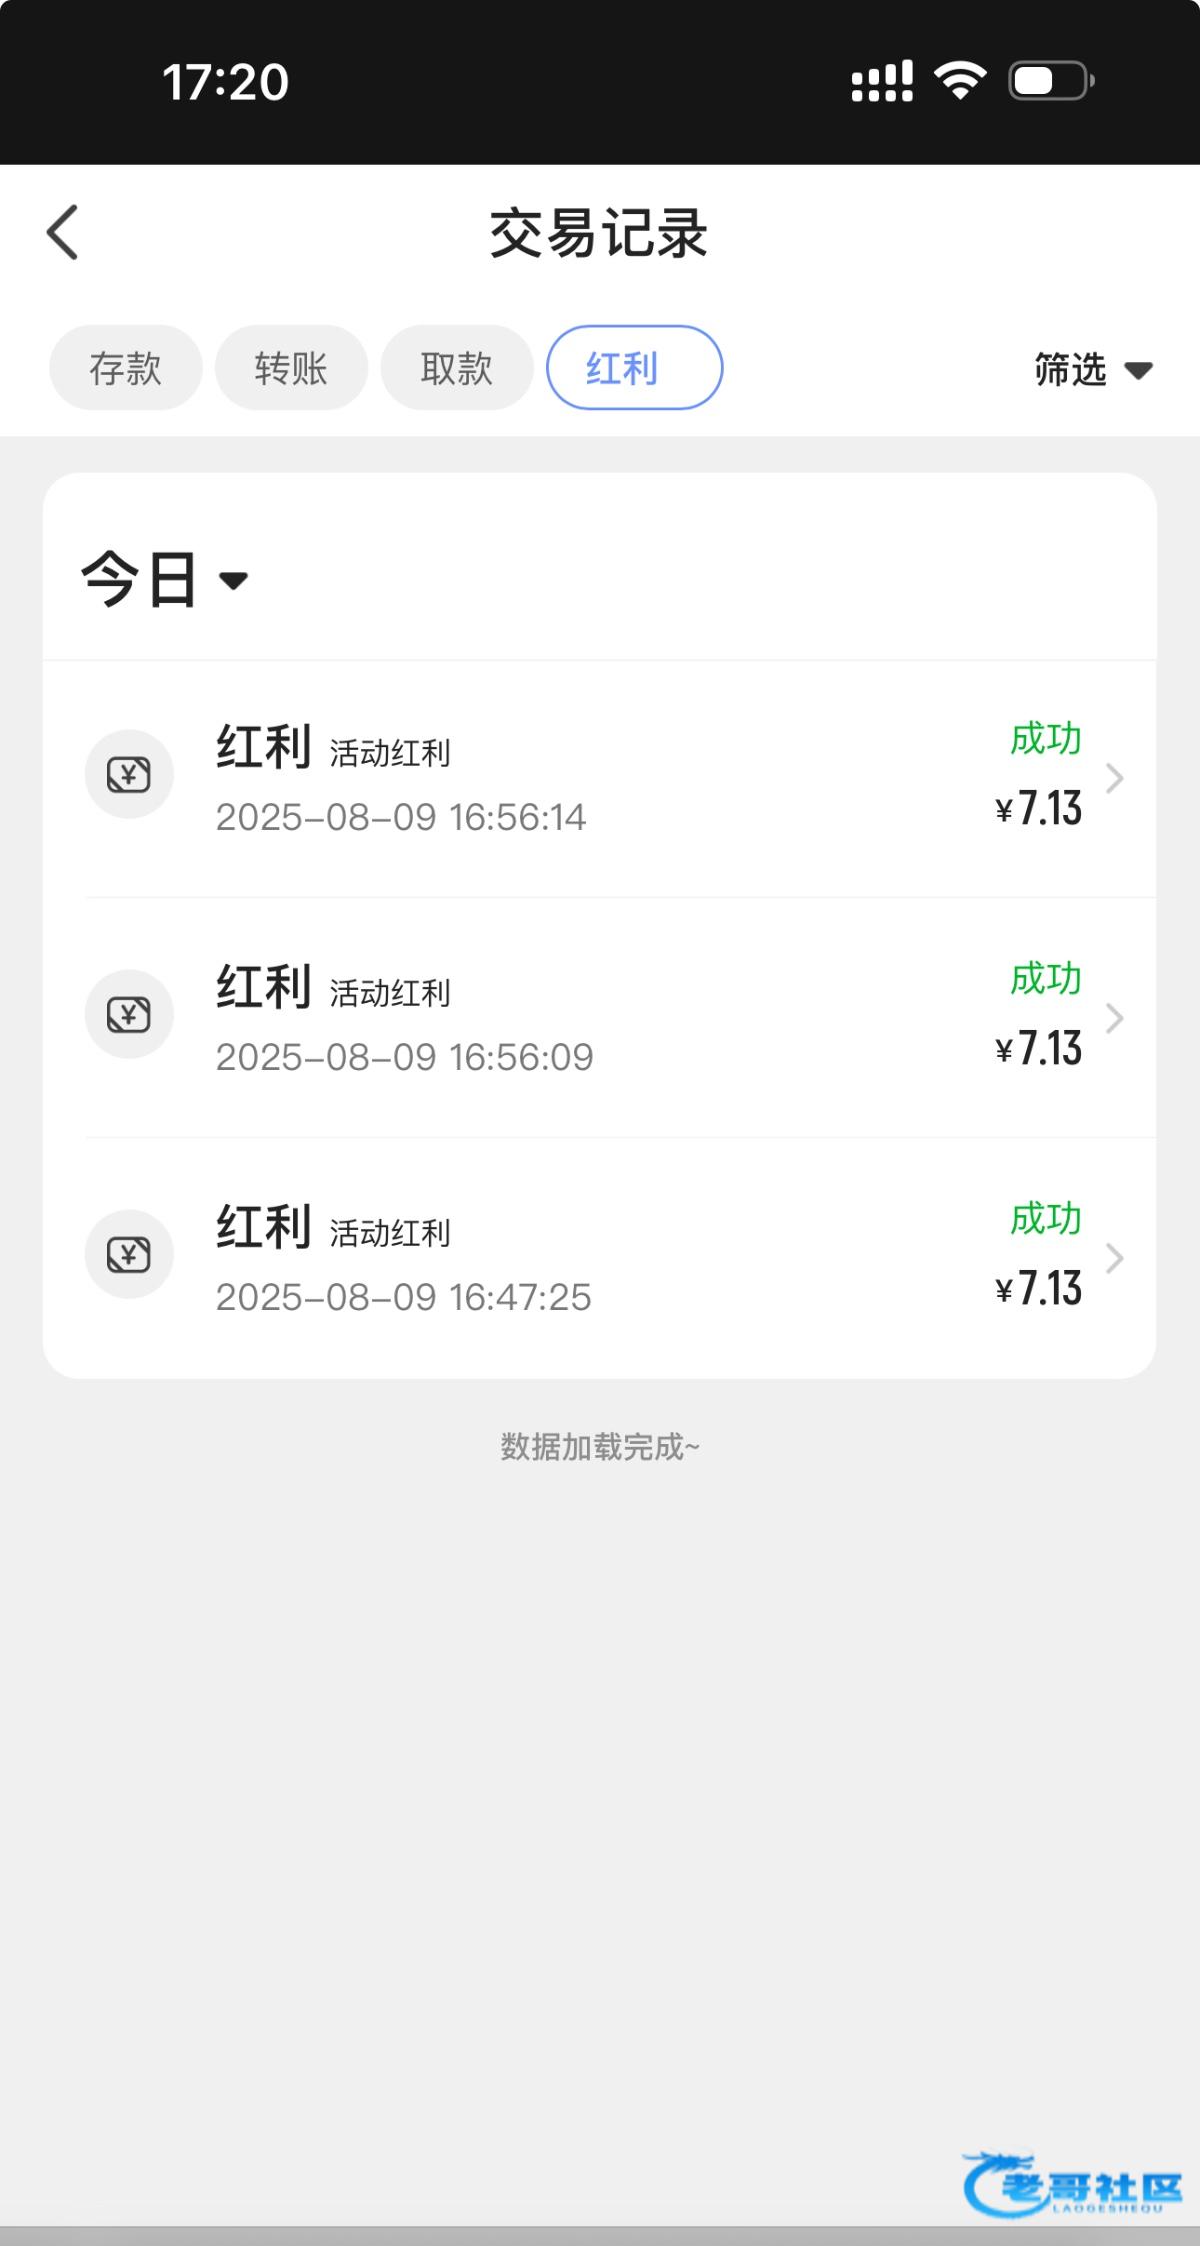
Task: Tap the ¥7.13 amount on 16:47:25 record
Action: pos(1039,1288)
